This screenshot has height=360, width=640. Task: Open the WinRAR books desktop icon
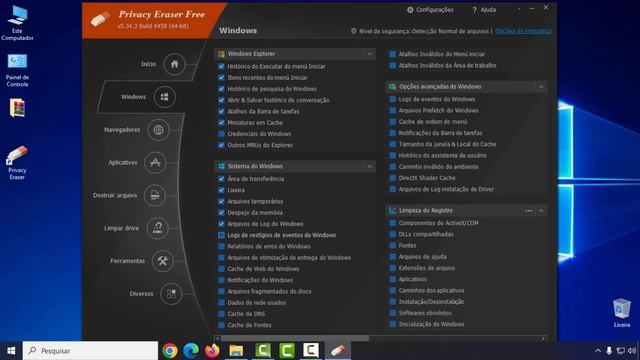(x=17, y=108)
